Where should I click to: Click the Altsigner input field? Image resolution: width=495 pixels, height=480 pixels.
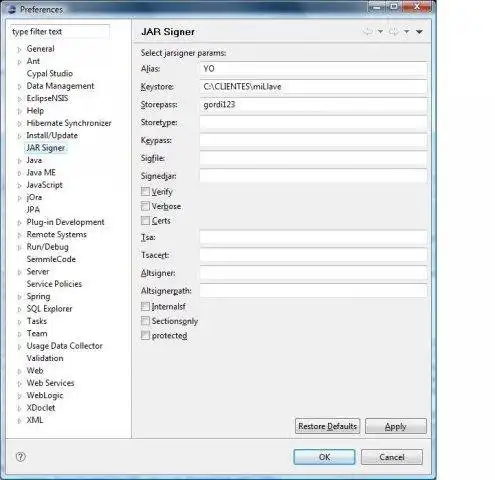[x=313, y=273]
